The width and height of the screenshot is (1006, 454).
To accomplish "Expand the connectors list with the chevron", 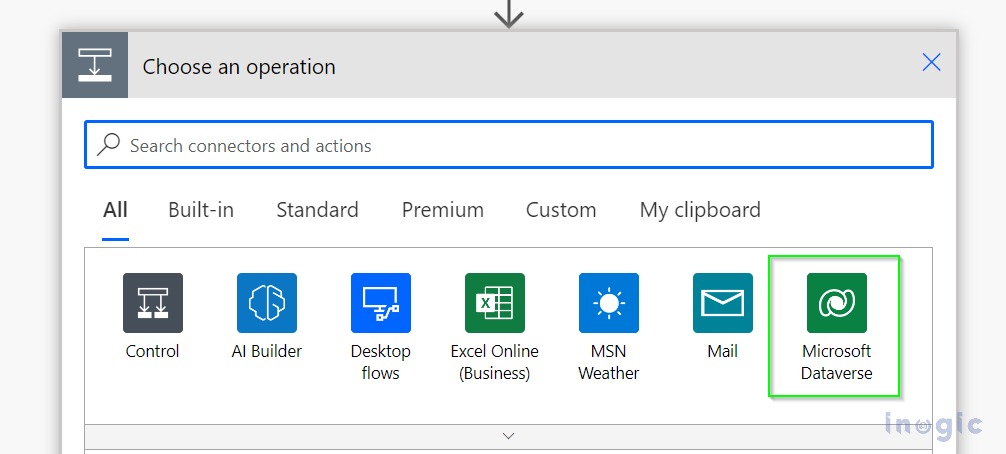I will click(508, 436).
